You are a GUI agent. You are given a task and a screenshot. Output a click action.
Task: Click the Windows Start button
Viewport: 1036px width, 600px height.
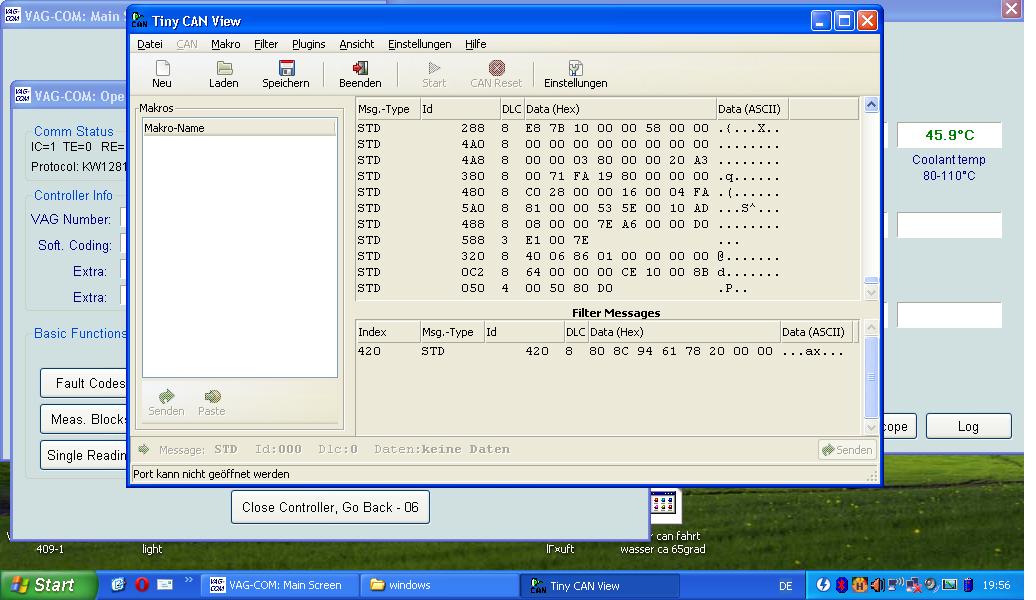click(x=47, y=585)
